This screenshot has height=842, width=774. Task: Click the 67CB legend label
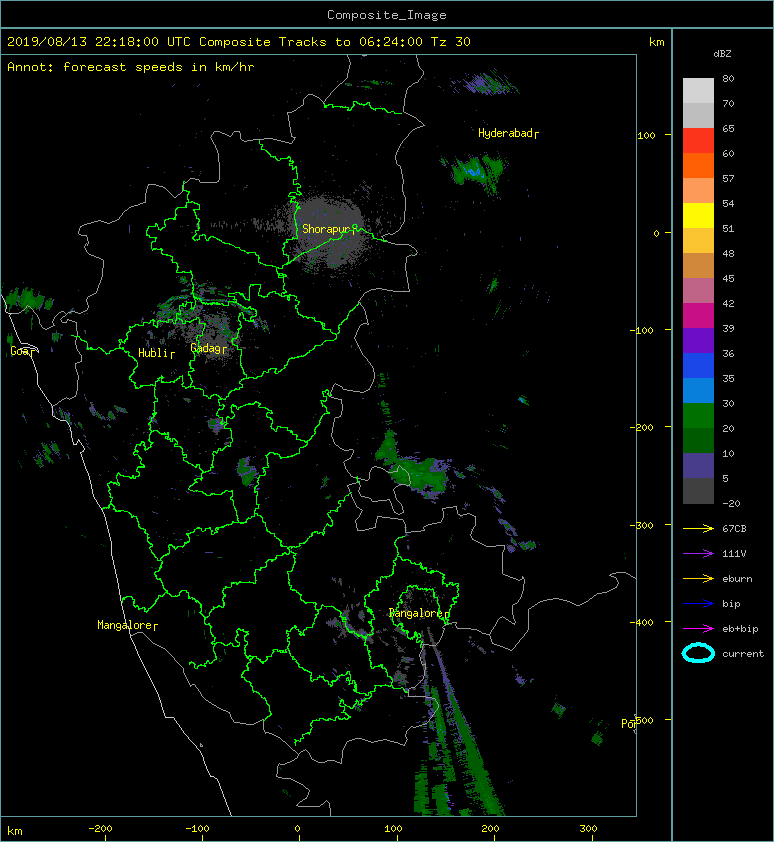click(734, 528)
